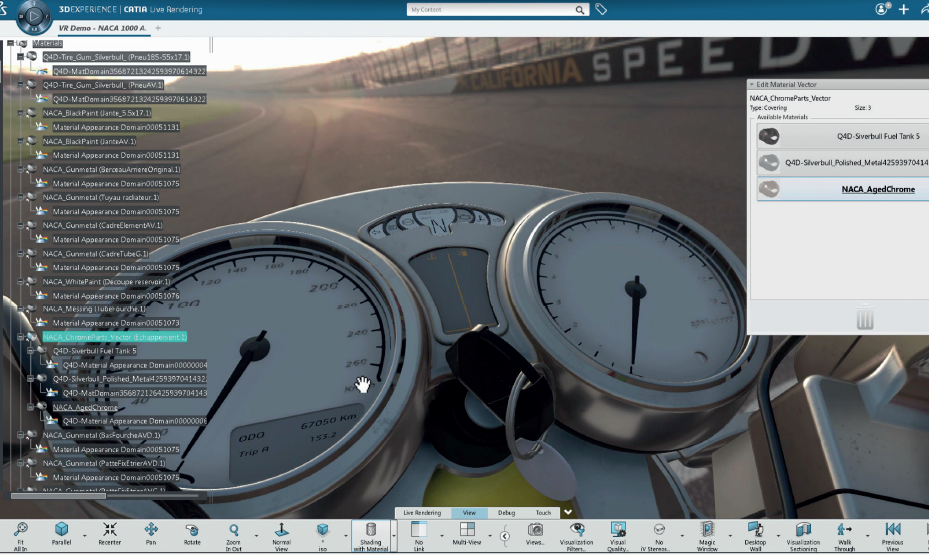Expand the action bar chevron after Touch
Viewport: 929px width, 556px height.
click(568, 512)
